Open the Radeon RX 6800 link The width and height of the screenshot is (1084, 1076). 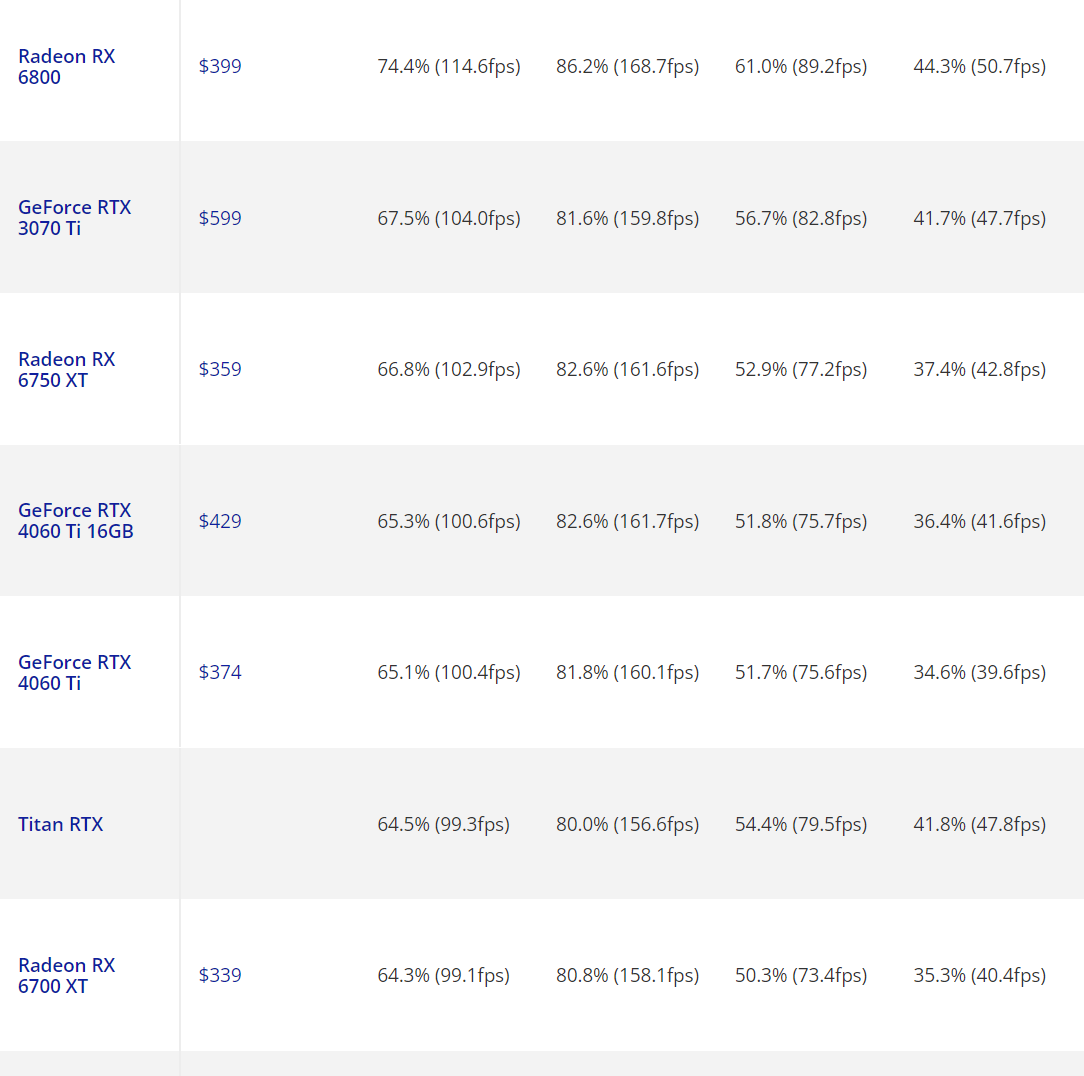point(66,67)
